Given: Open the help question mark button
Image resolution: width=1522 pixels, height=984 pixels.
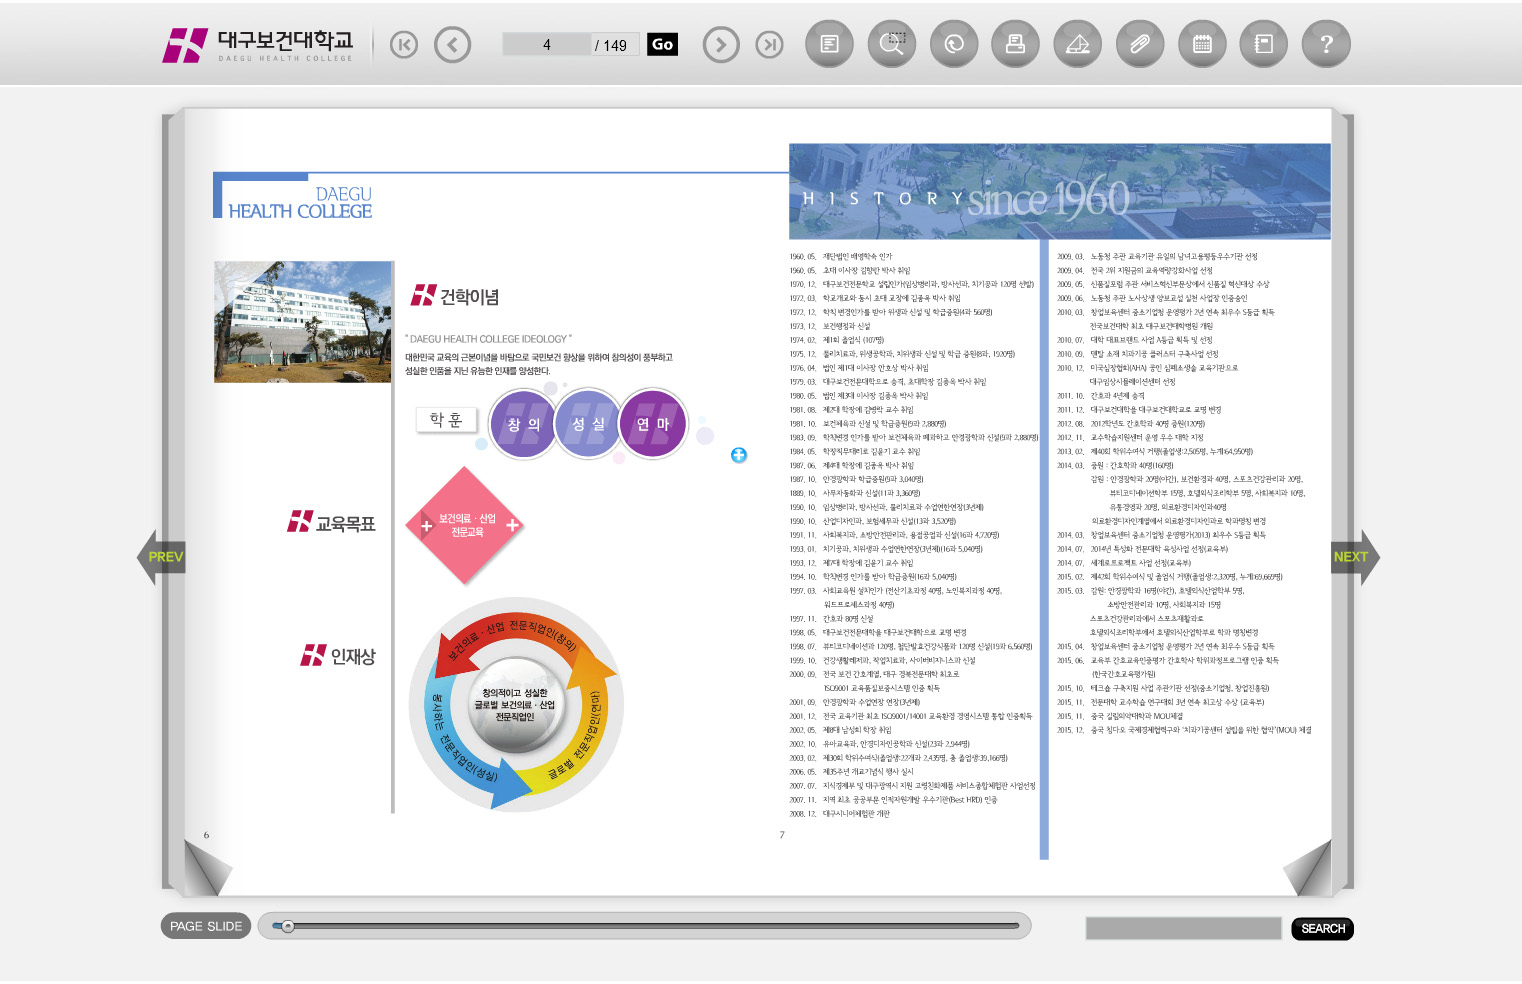Looking at the screenshot, I should [x=1326, y=45].
